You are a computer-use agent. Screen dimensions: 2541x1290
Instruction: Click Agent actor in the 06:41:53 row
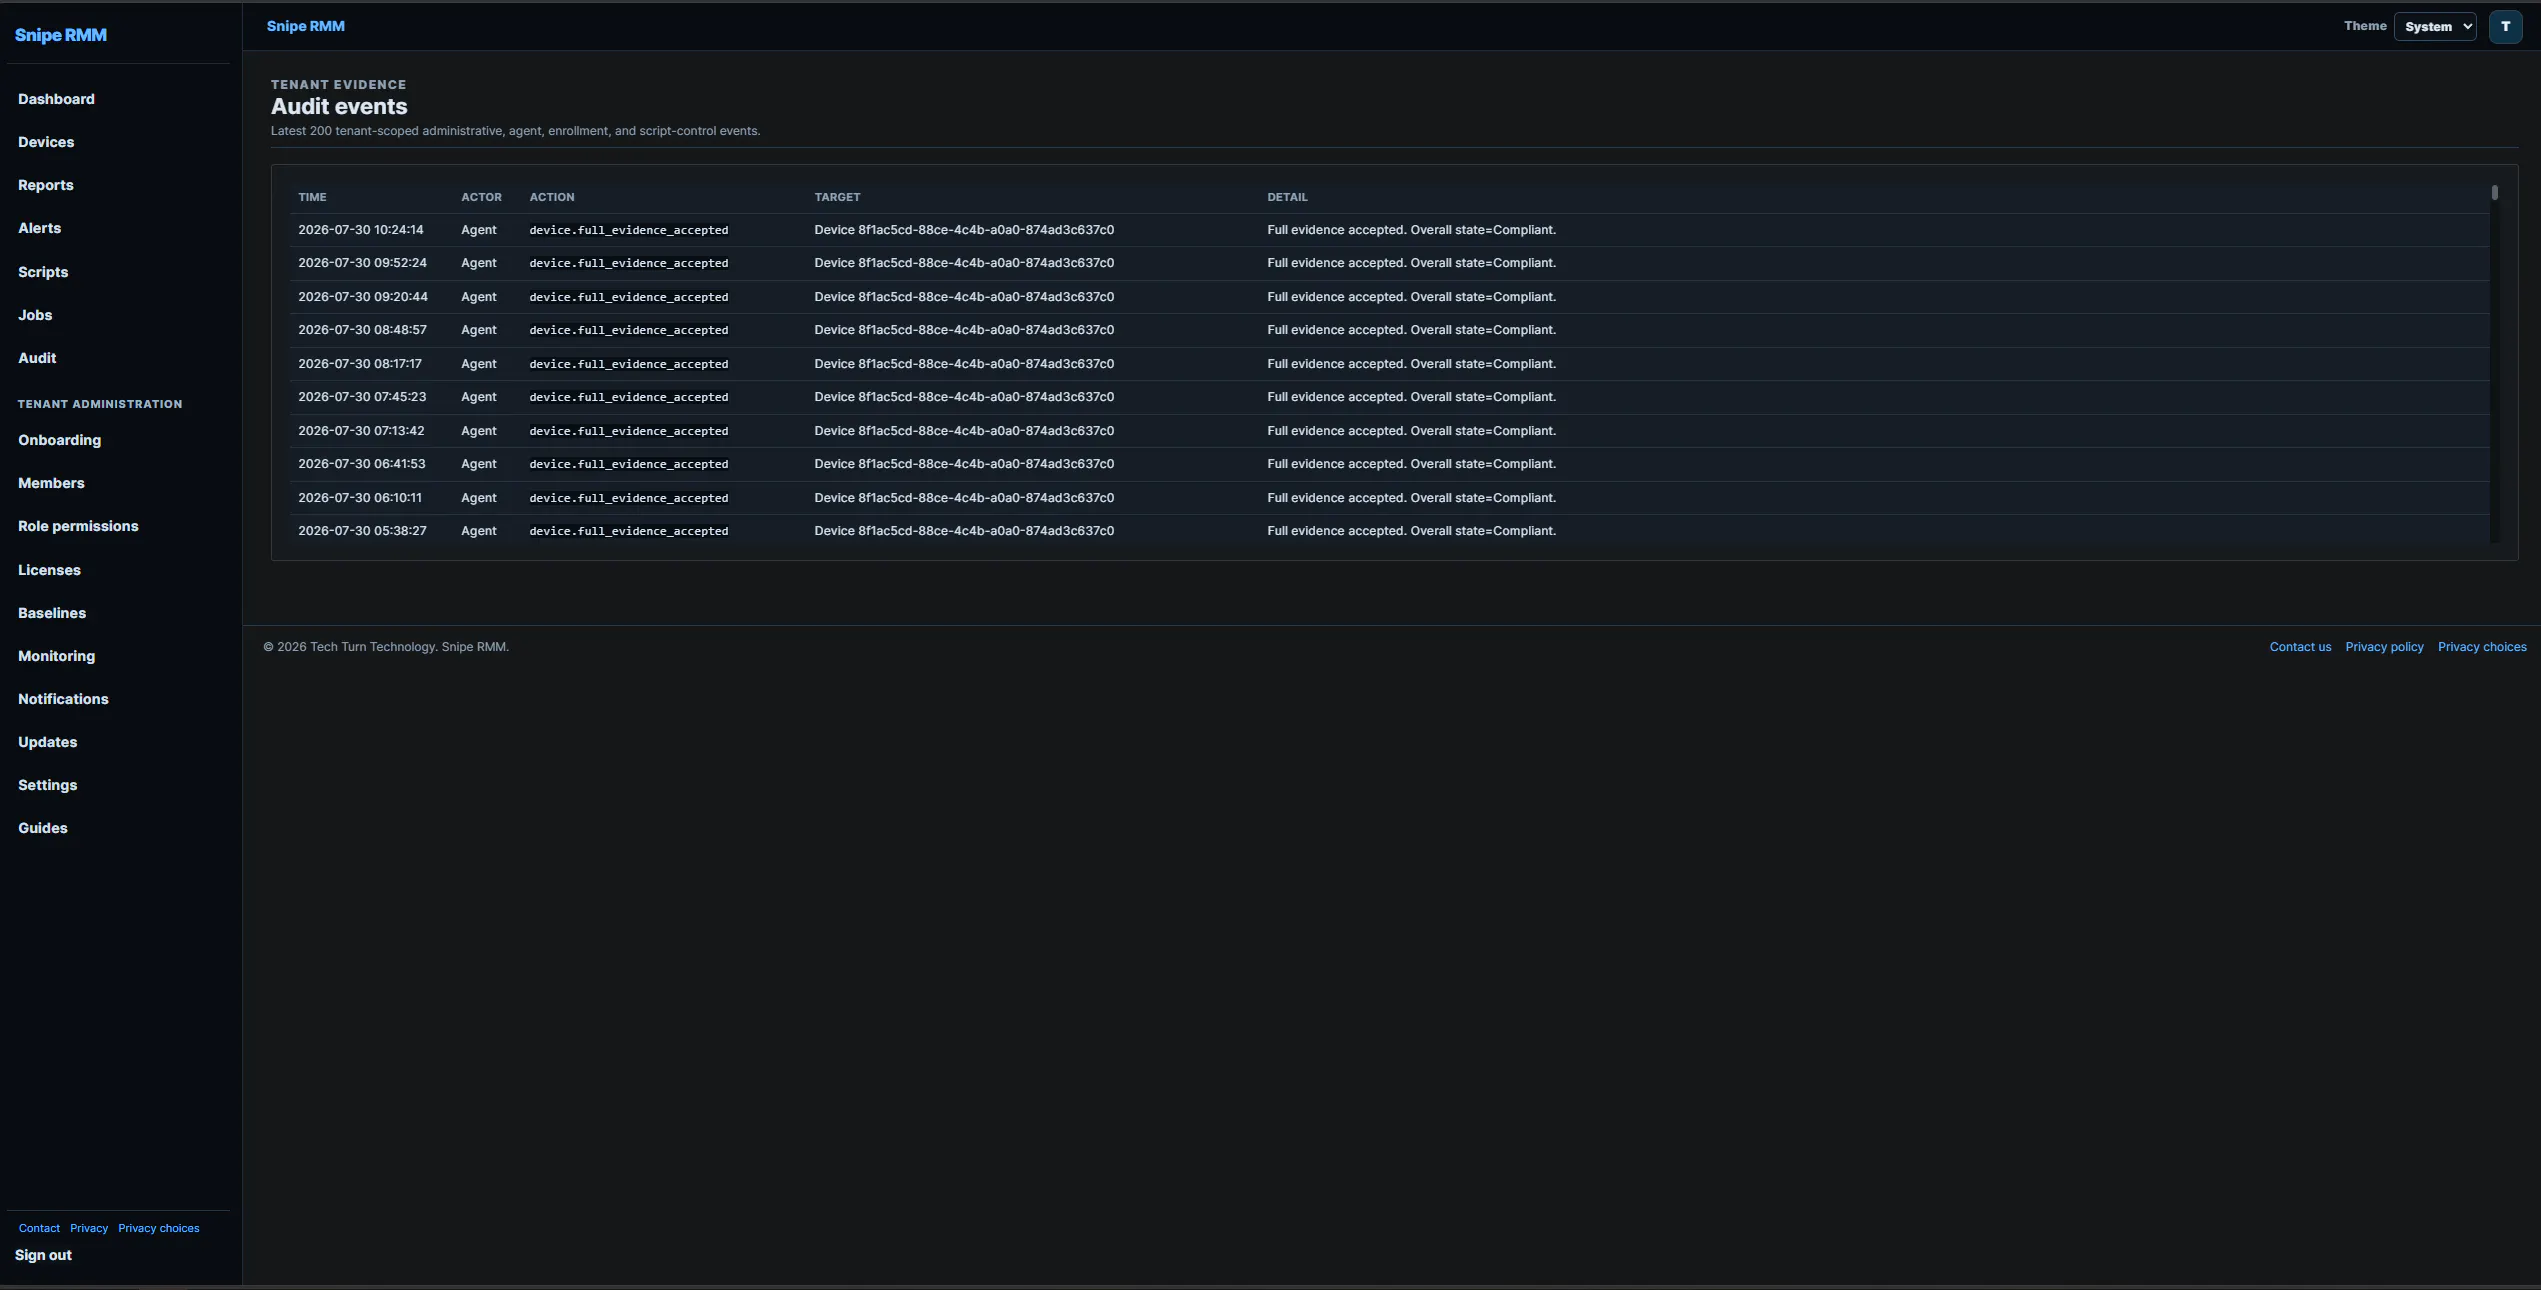pyautogui.click(x=479, y=464)
